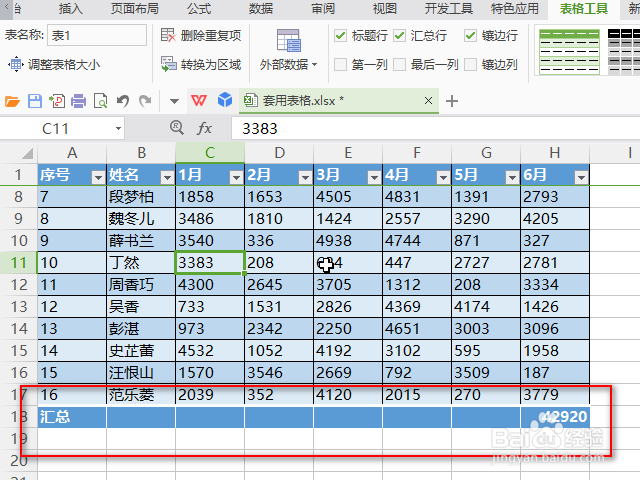Image resolution: width=640 pixels, height=480 pixels.
Task: Apply the black-gray table style thumbnail
Action: (624, 52)
